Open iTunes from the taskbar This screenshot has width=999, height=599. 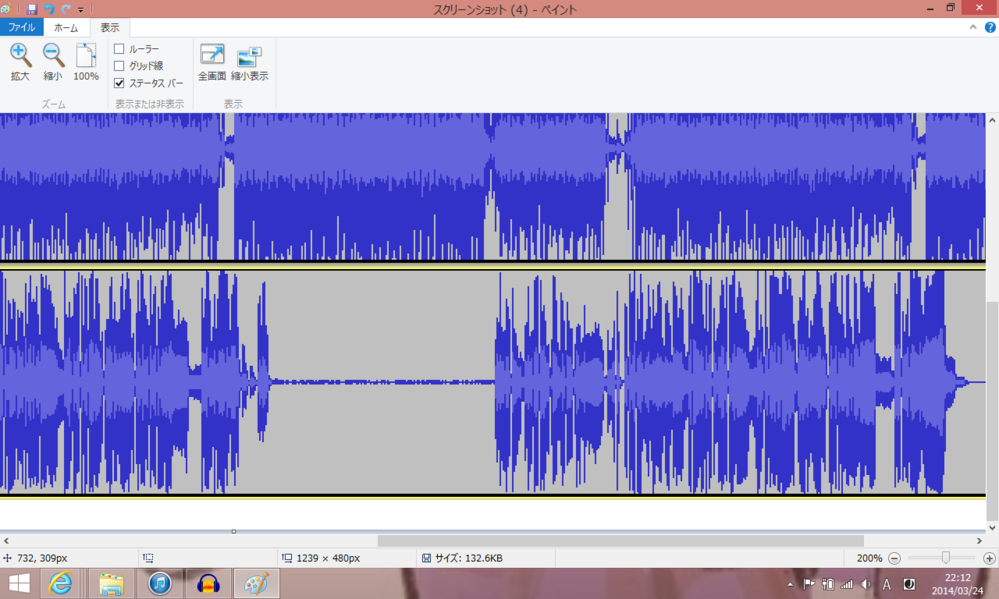[160, 584]
